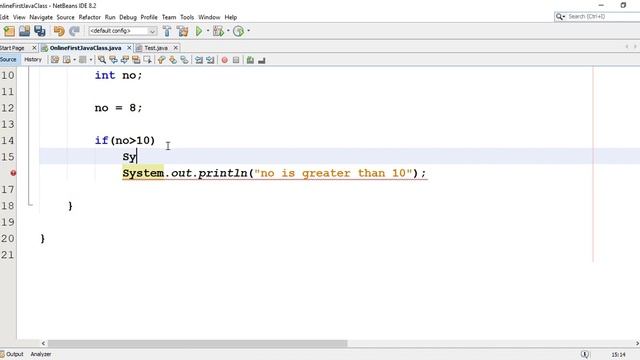Click the horizontal scrollbar thumb
Viewport: 640px width, 360px height.
[x=197, y=344]
